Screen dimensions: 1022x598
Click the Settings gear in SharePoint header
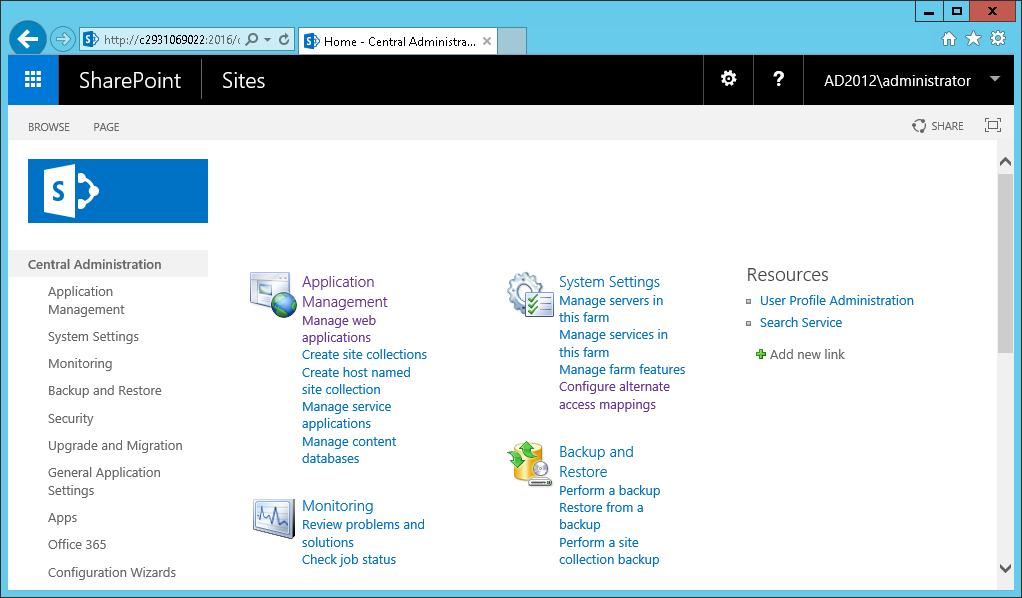point(729,80)
